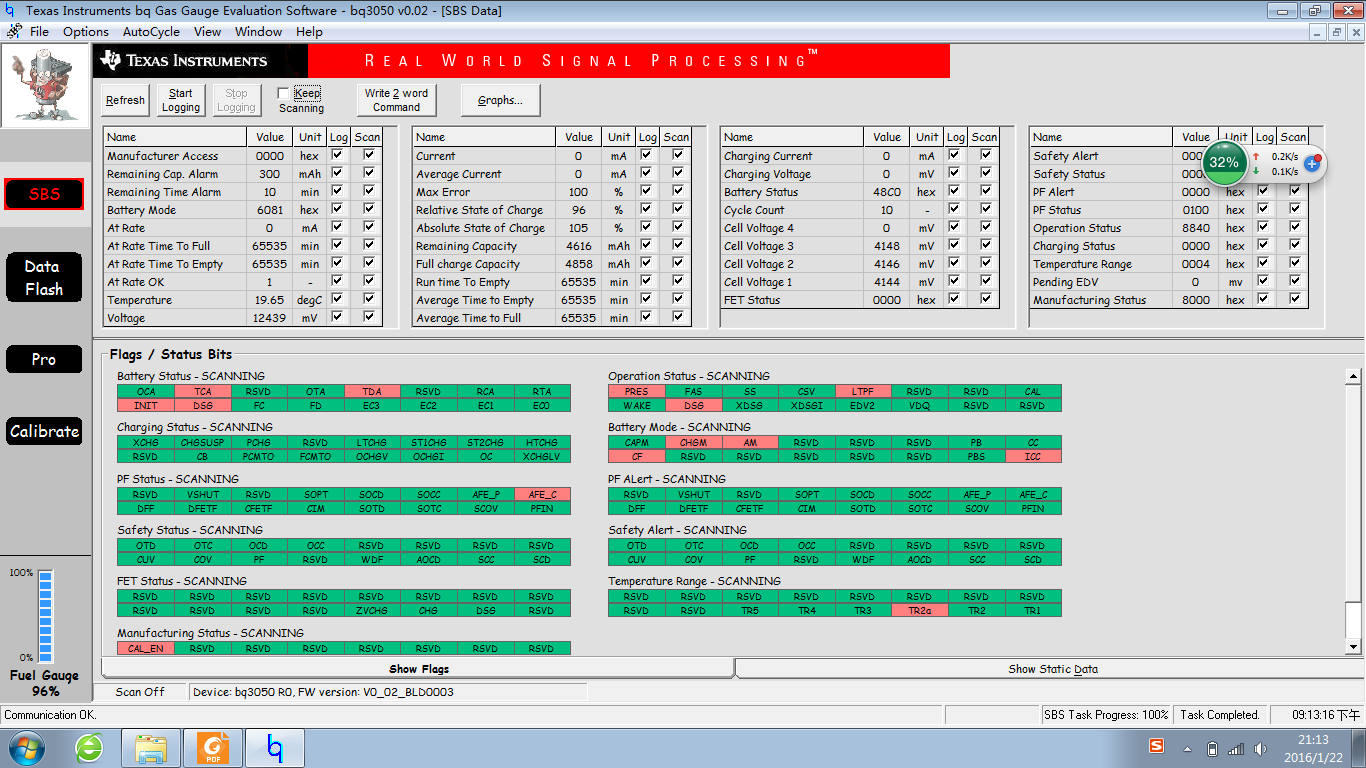The width and height of the screenshot is (1366, 768).
Task: Click the Stop Logging button
Action: 236,100
